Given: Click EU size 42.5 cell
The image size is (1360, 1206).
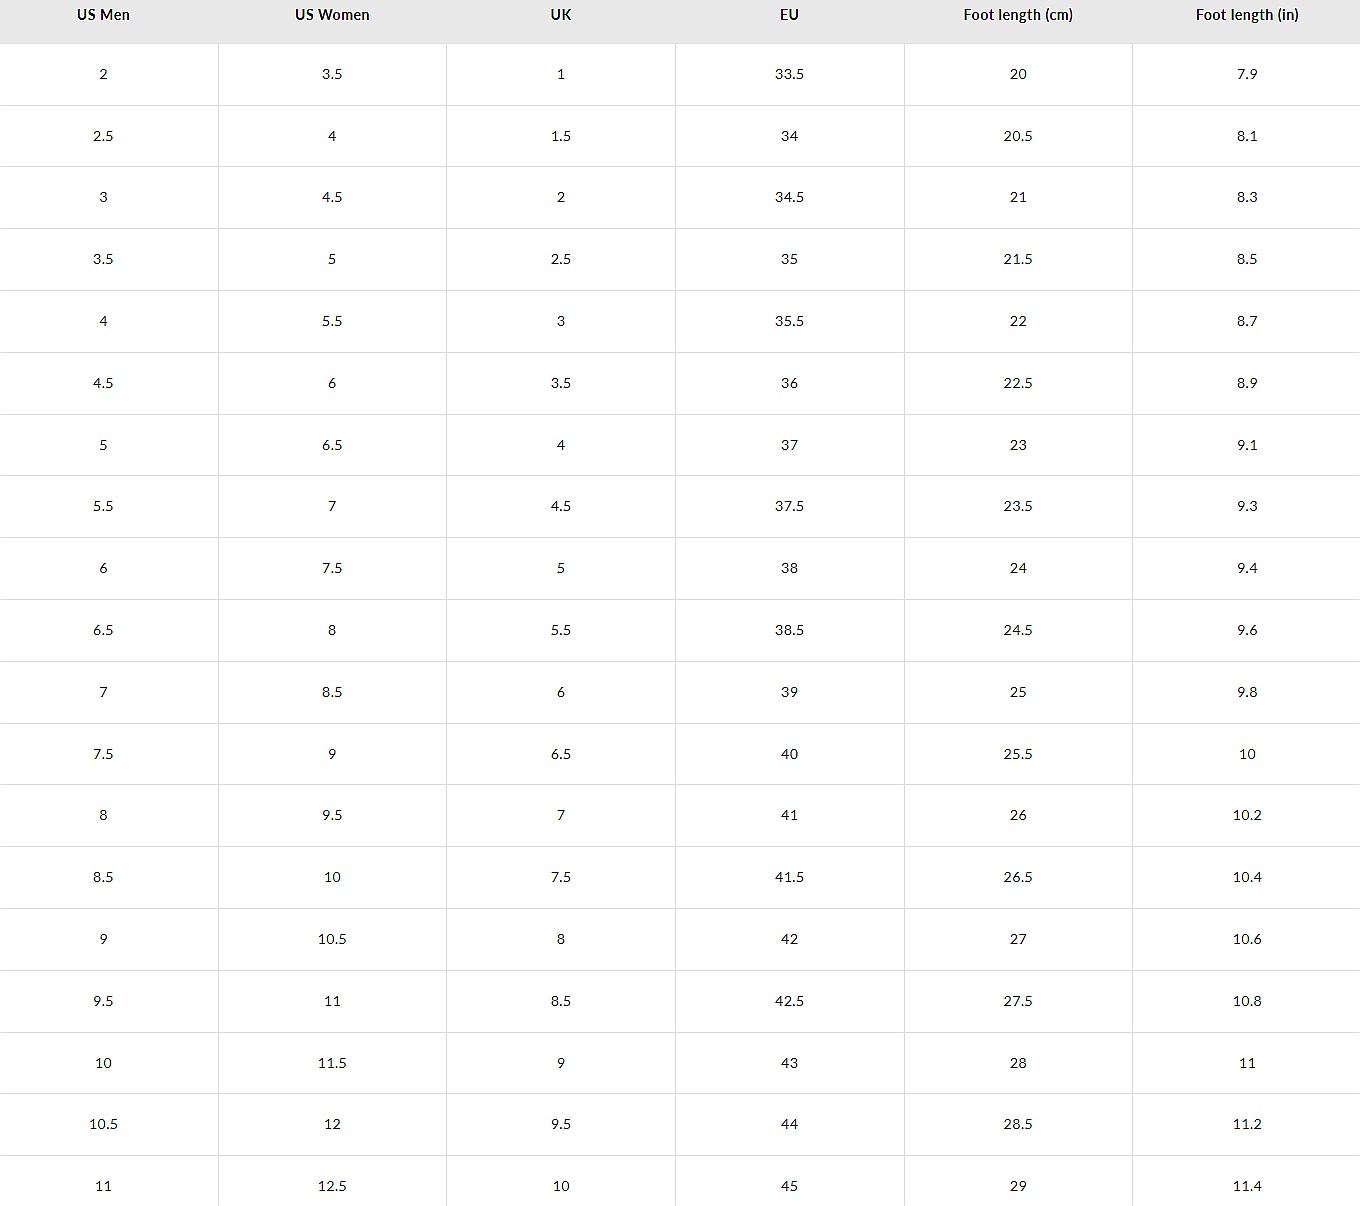Looking at the screenshot, I should click(x=789, y=1001).
